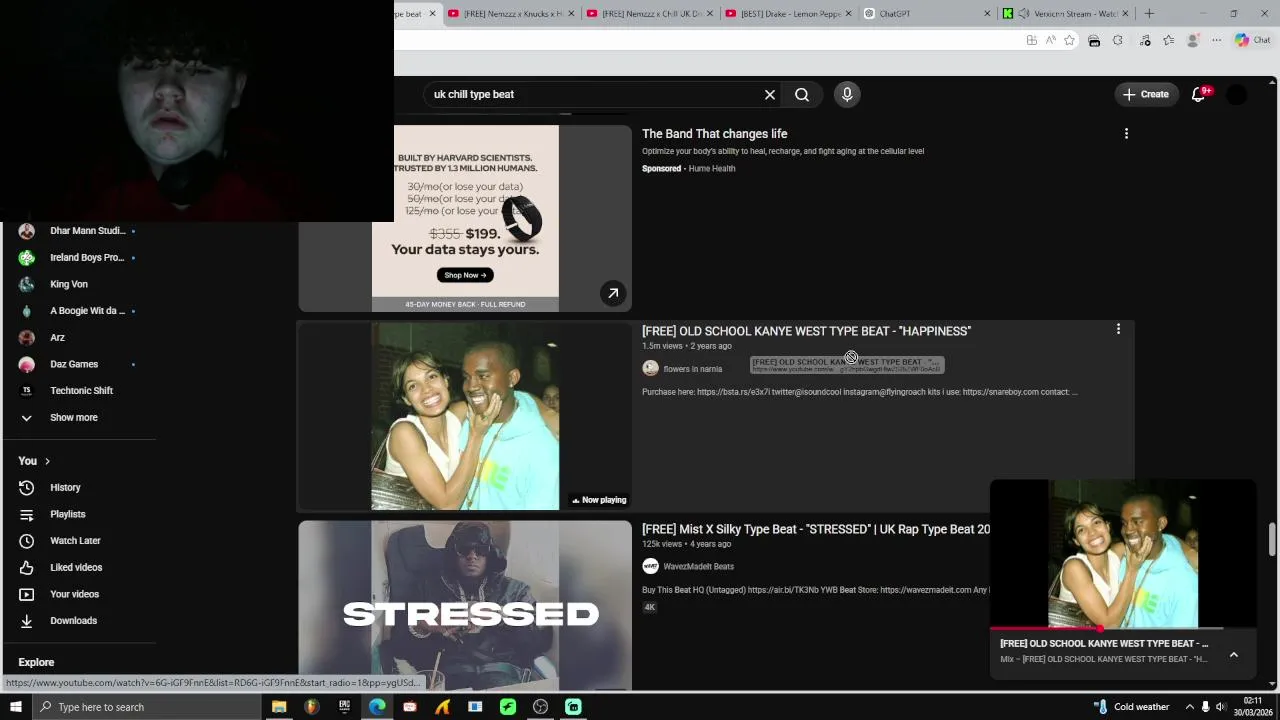Close the ChatGPT browser tab

click(x=987, y=13)
